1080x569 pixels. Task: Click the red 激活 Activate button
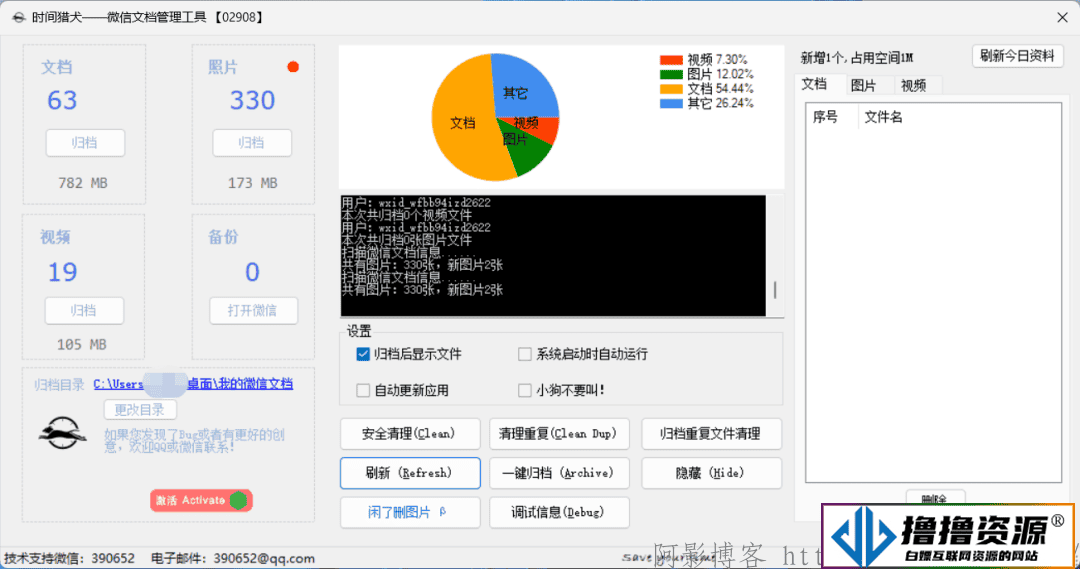[201, 500]
